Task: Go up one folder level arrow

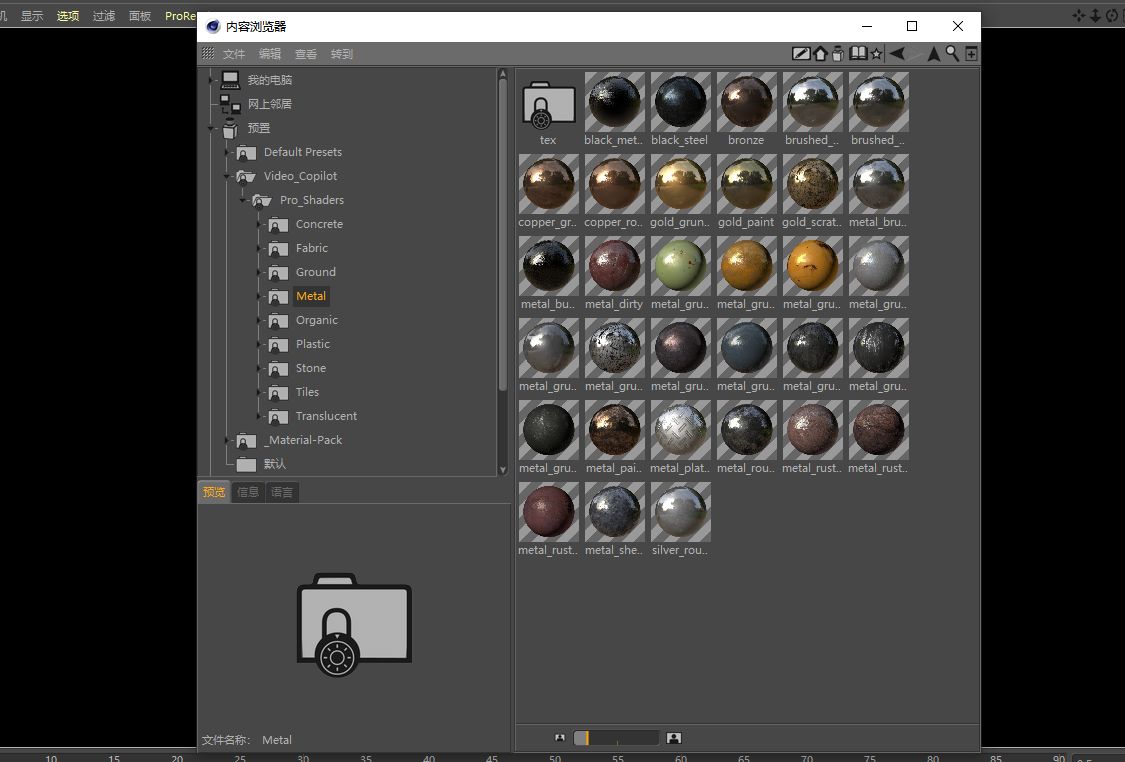Action: (933, 54)
